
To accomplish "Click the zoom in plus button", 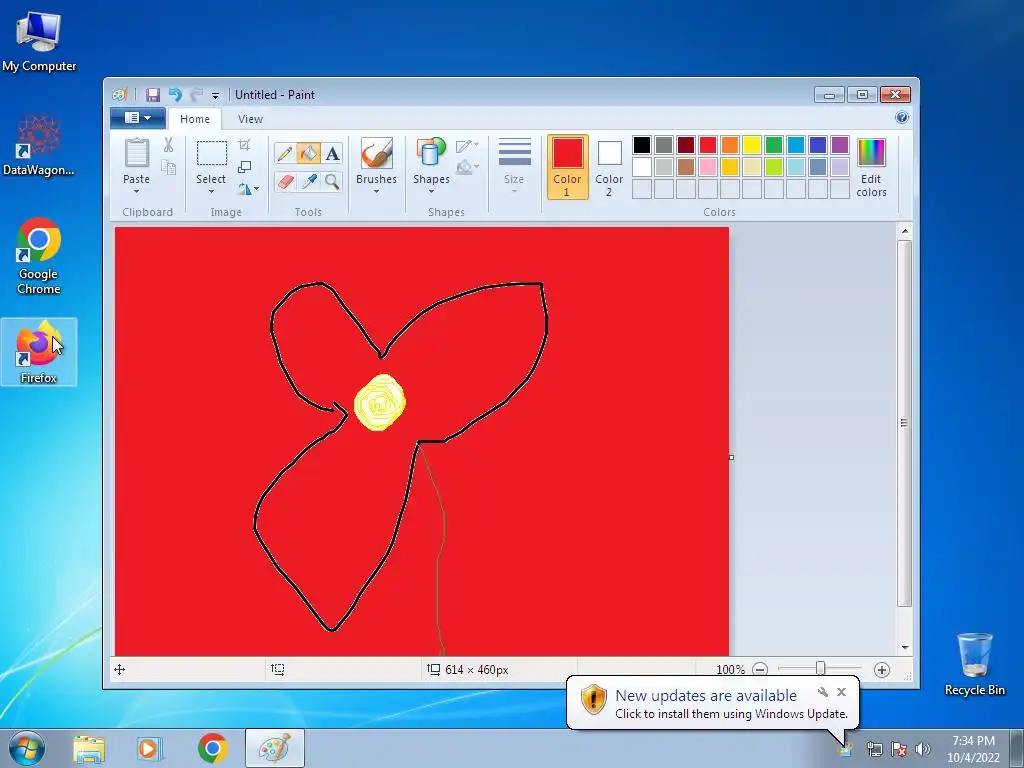I will tap(882, 669).
